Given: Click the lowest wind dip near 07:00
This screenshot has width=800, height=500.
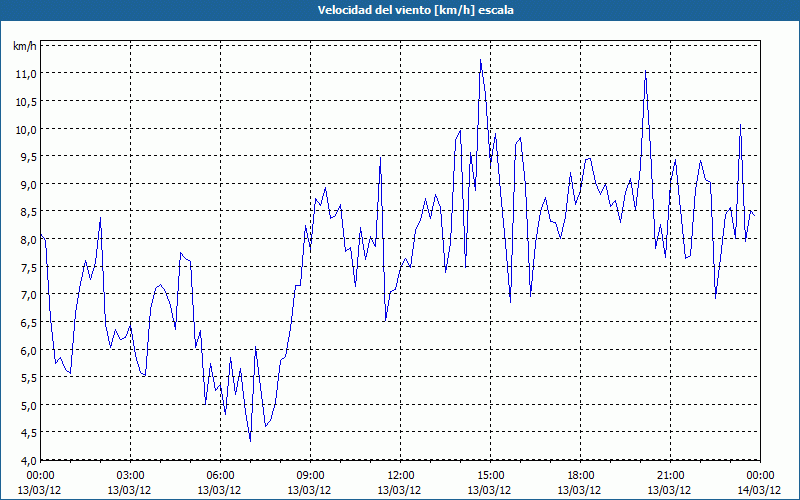Looking at the screenshot, I should [250, 441].
